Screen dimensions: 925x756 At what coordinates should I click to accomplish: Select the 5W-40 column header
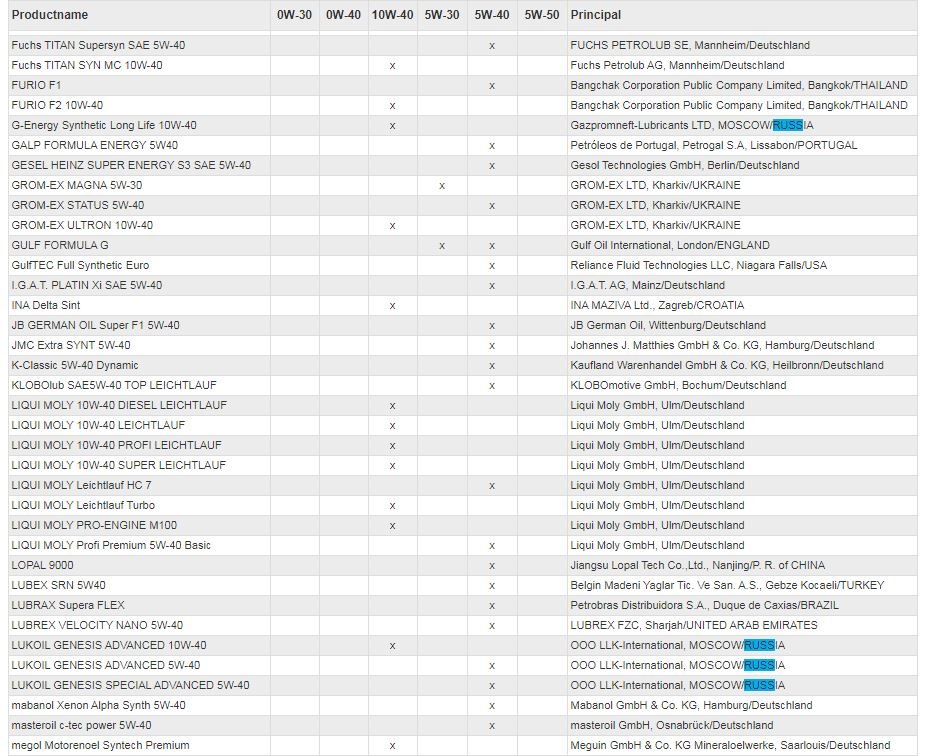[492, 15]
